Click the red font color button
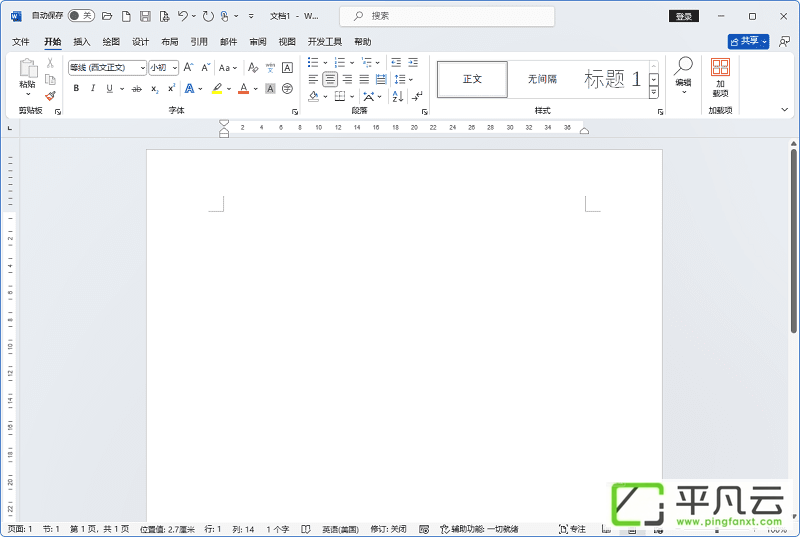 tap(244, 89)
